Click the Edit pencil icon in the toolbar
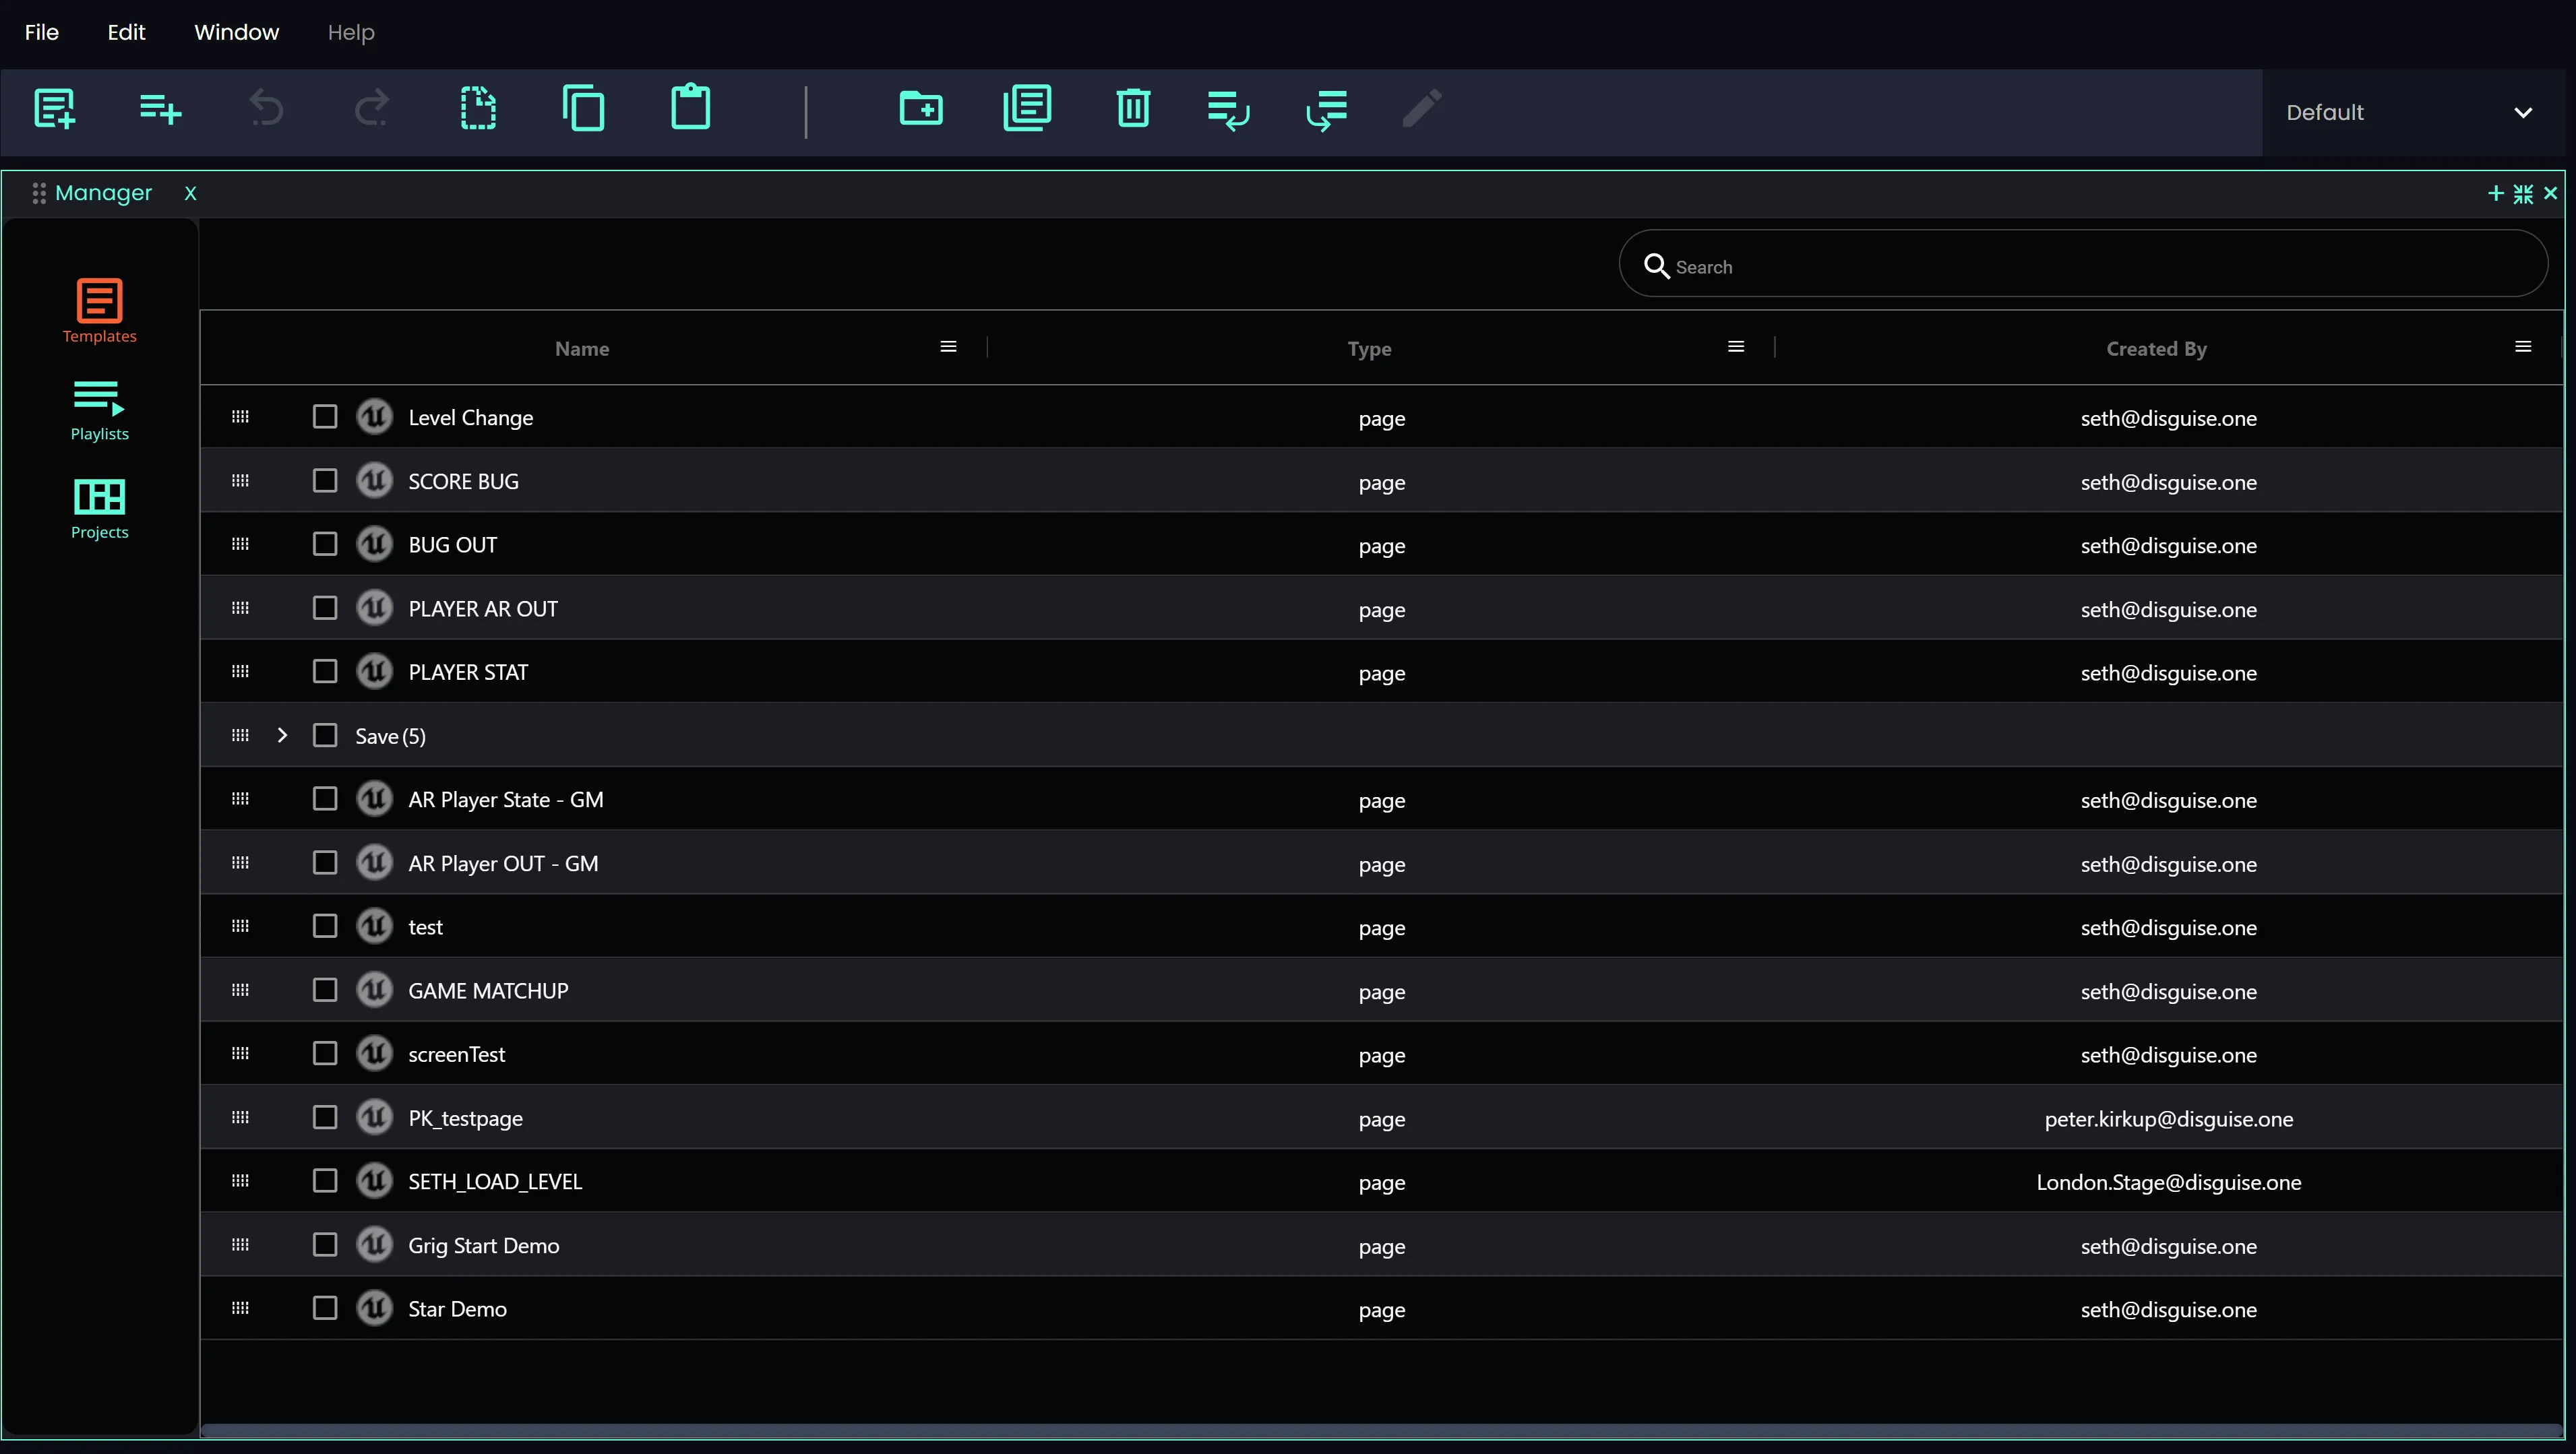The image size is (2576, 1454). tap(1421, 109)
